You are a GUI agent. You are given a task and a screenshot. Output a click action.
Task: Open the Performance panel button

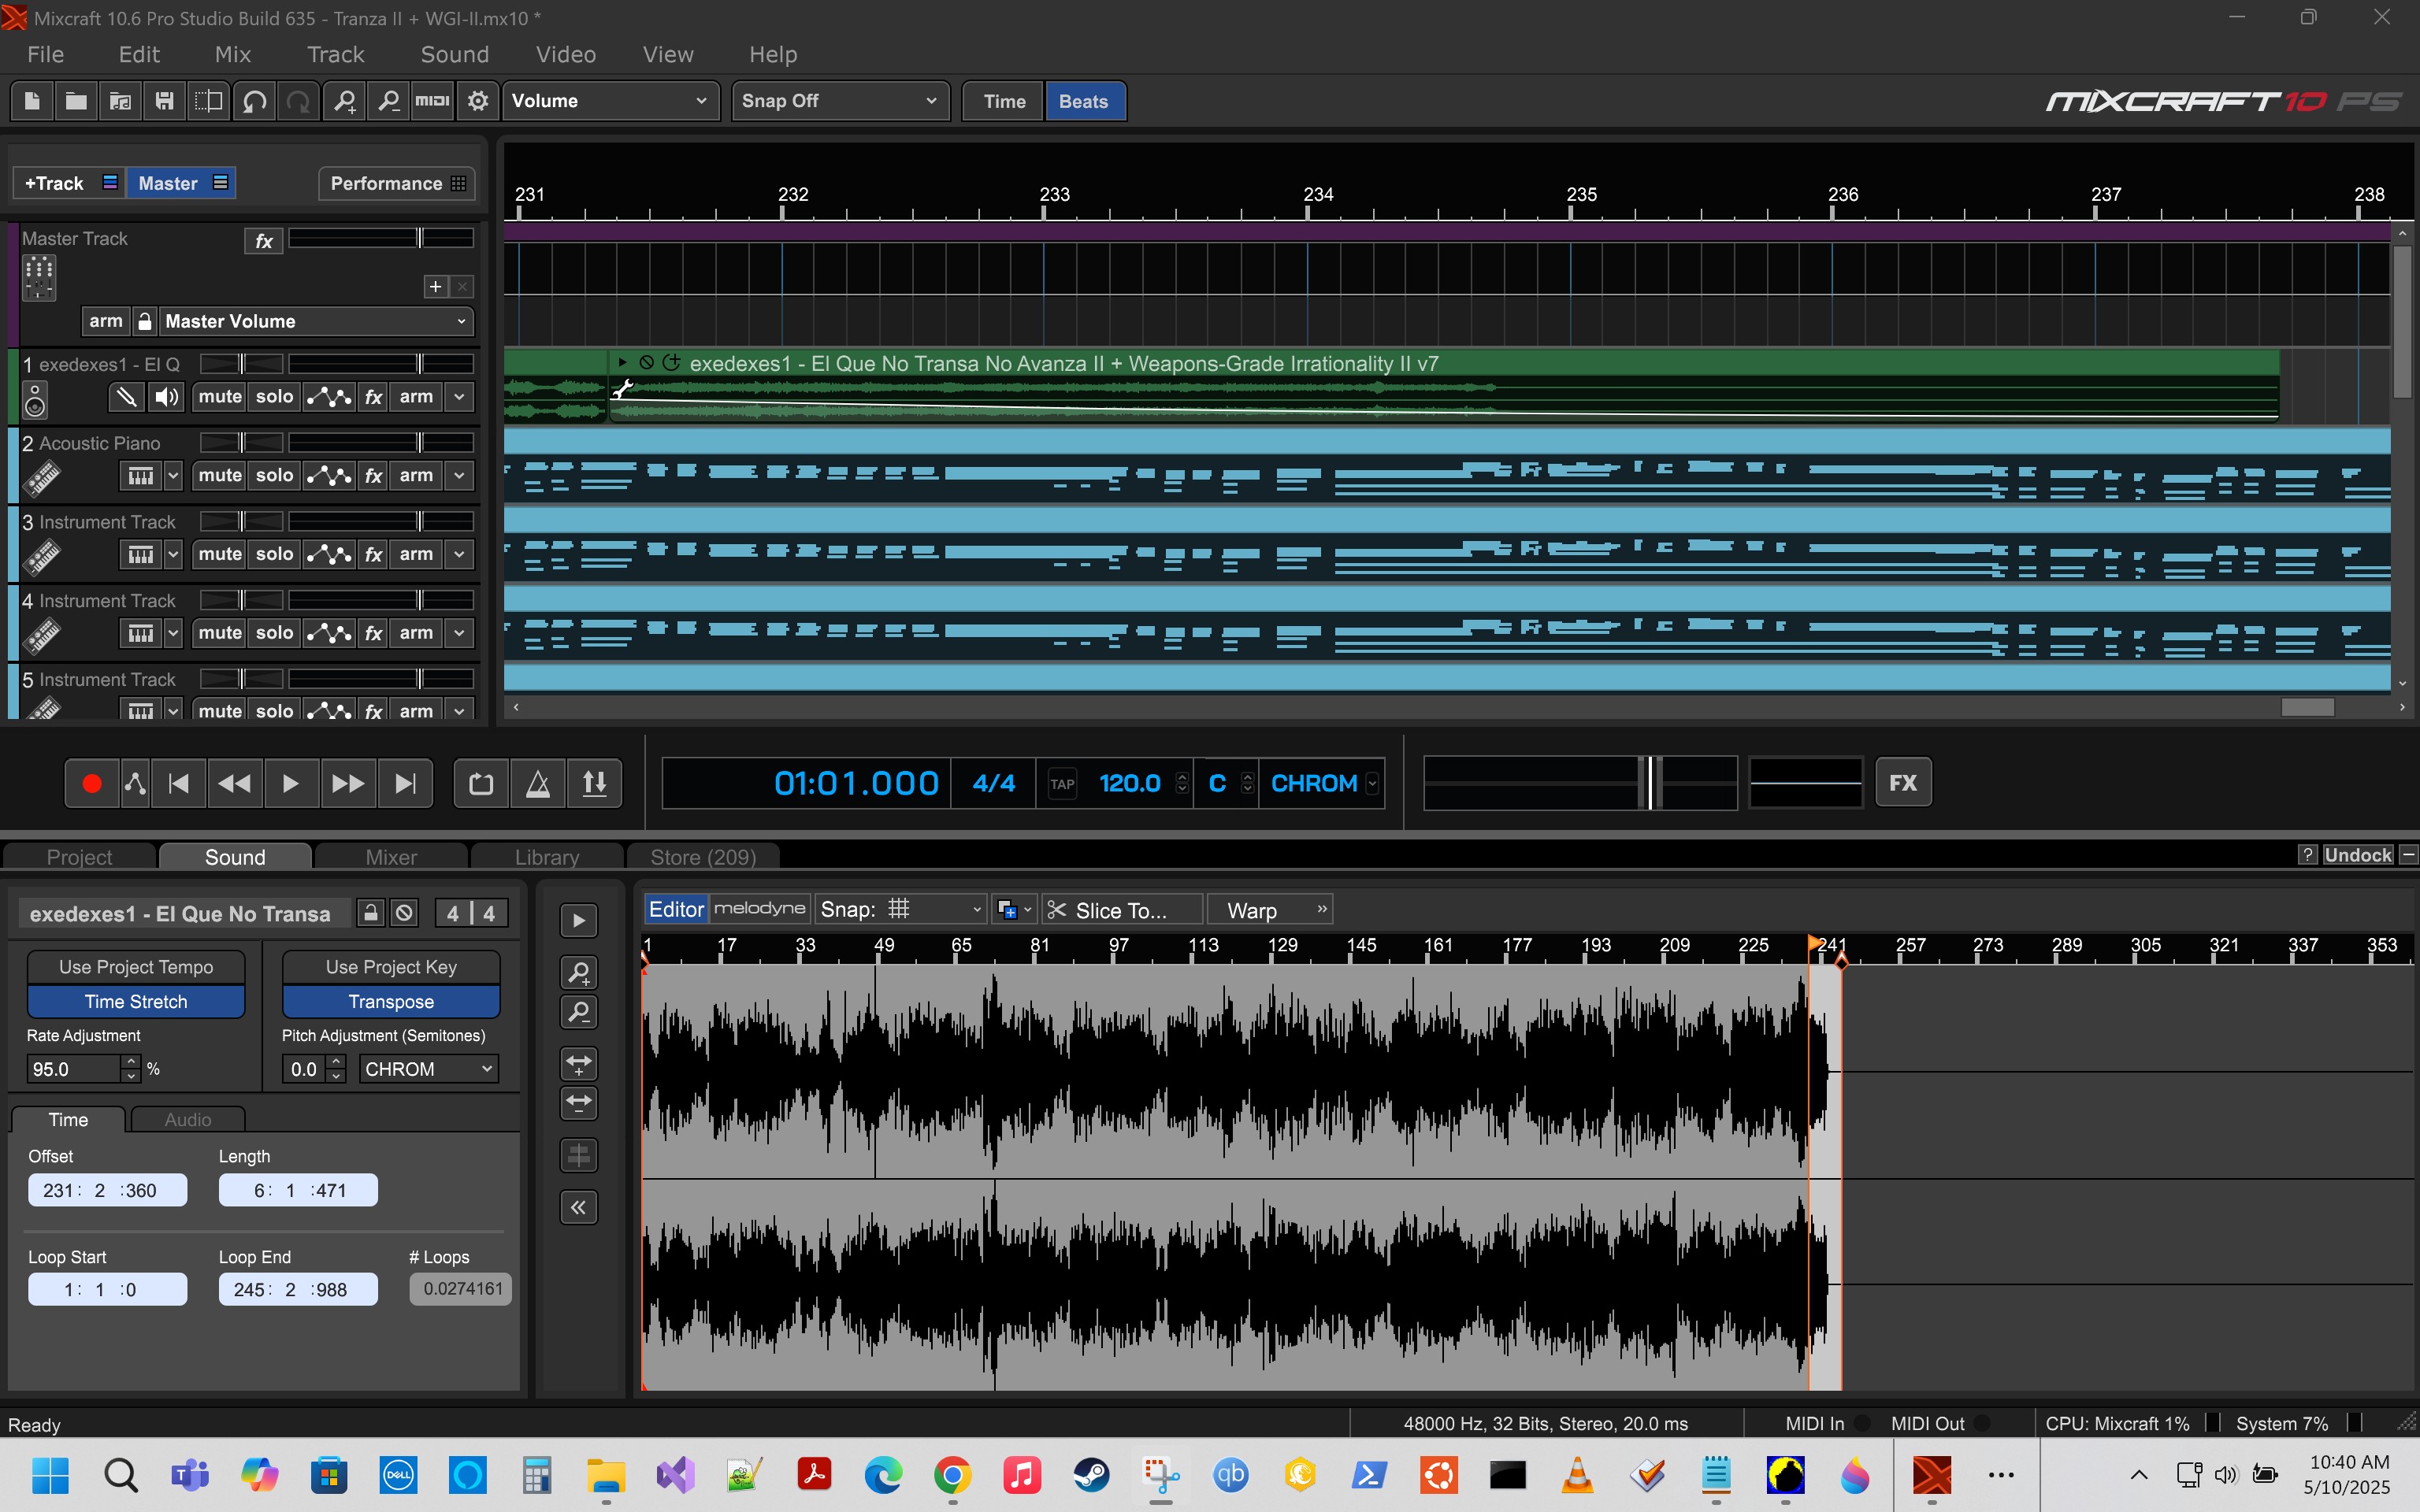397,183
